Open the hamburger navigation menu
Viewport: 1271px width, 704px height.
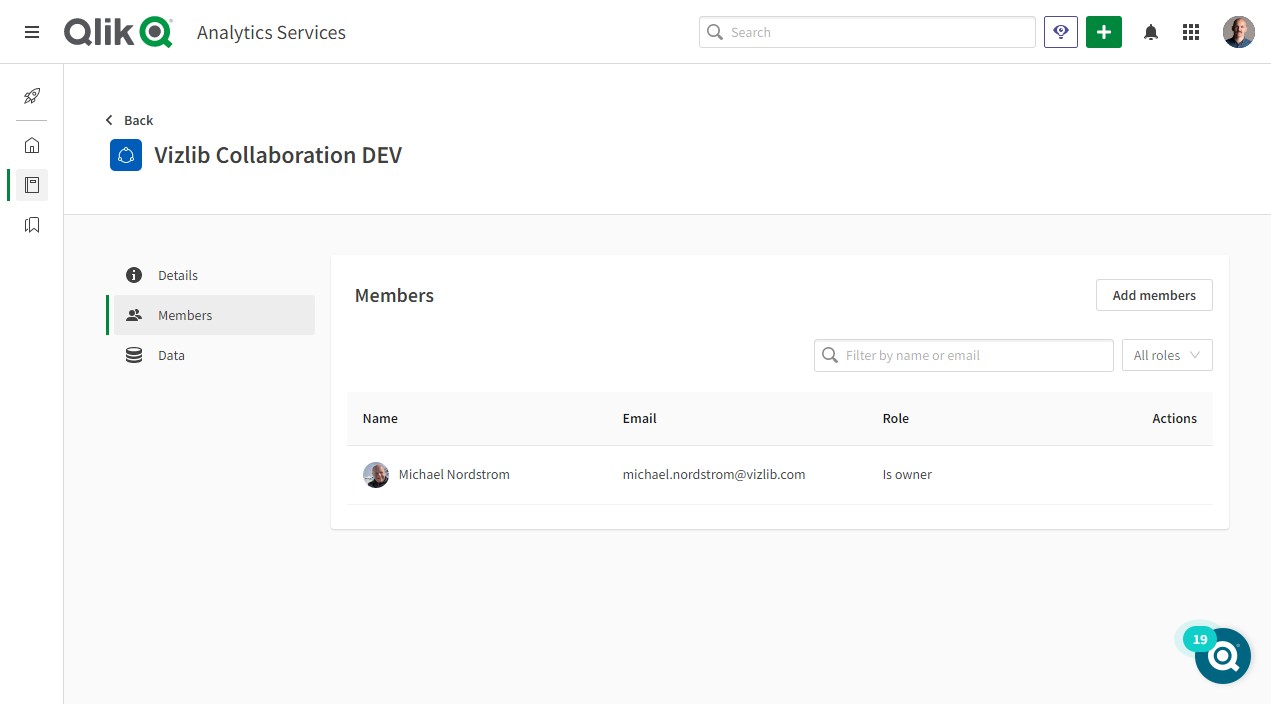pyautogui.click(x=32, y=32)
